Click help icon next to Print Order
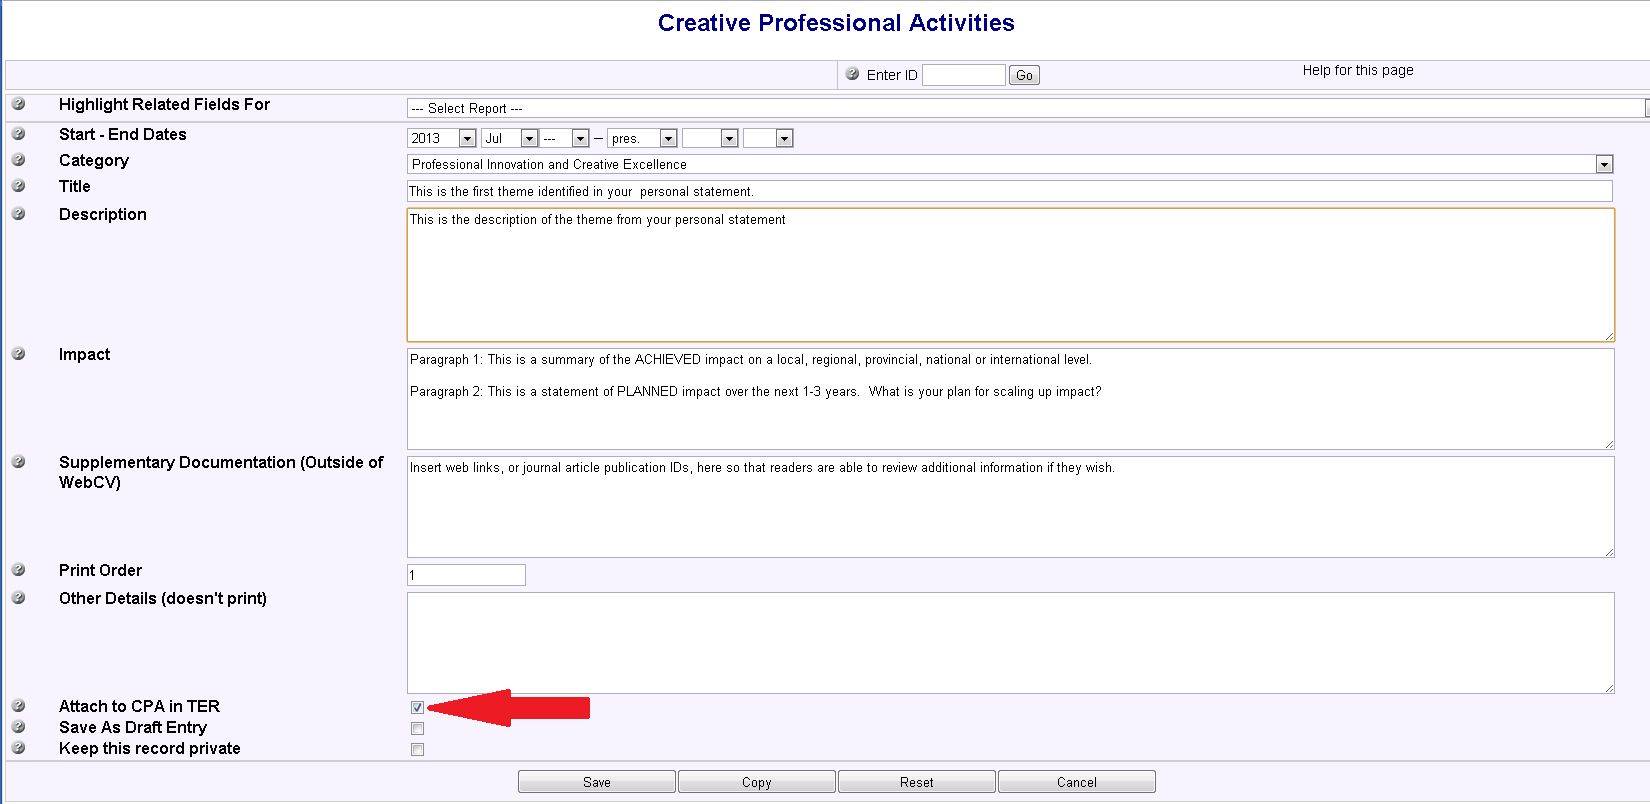 (x=18, y=570)
